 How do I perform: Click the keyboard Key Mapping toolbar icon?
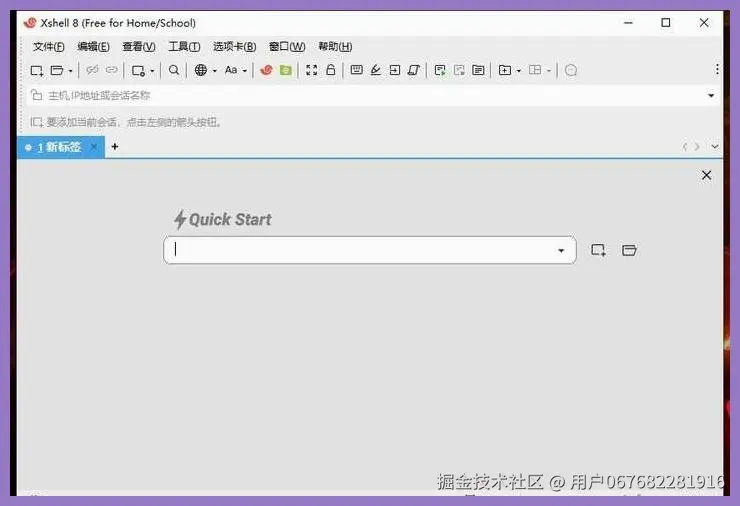pos(356,70)
